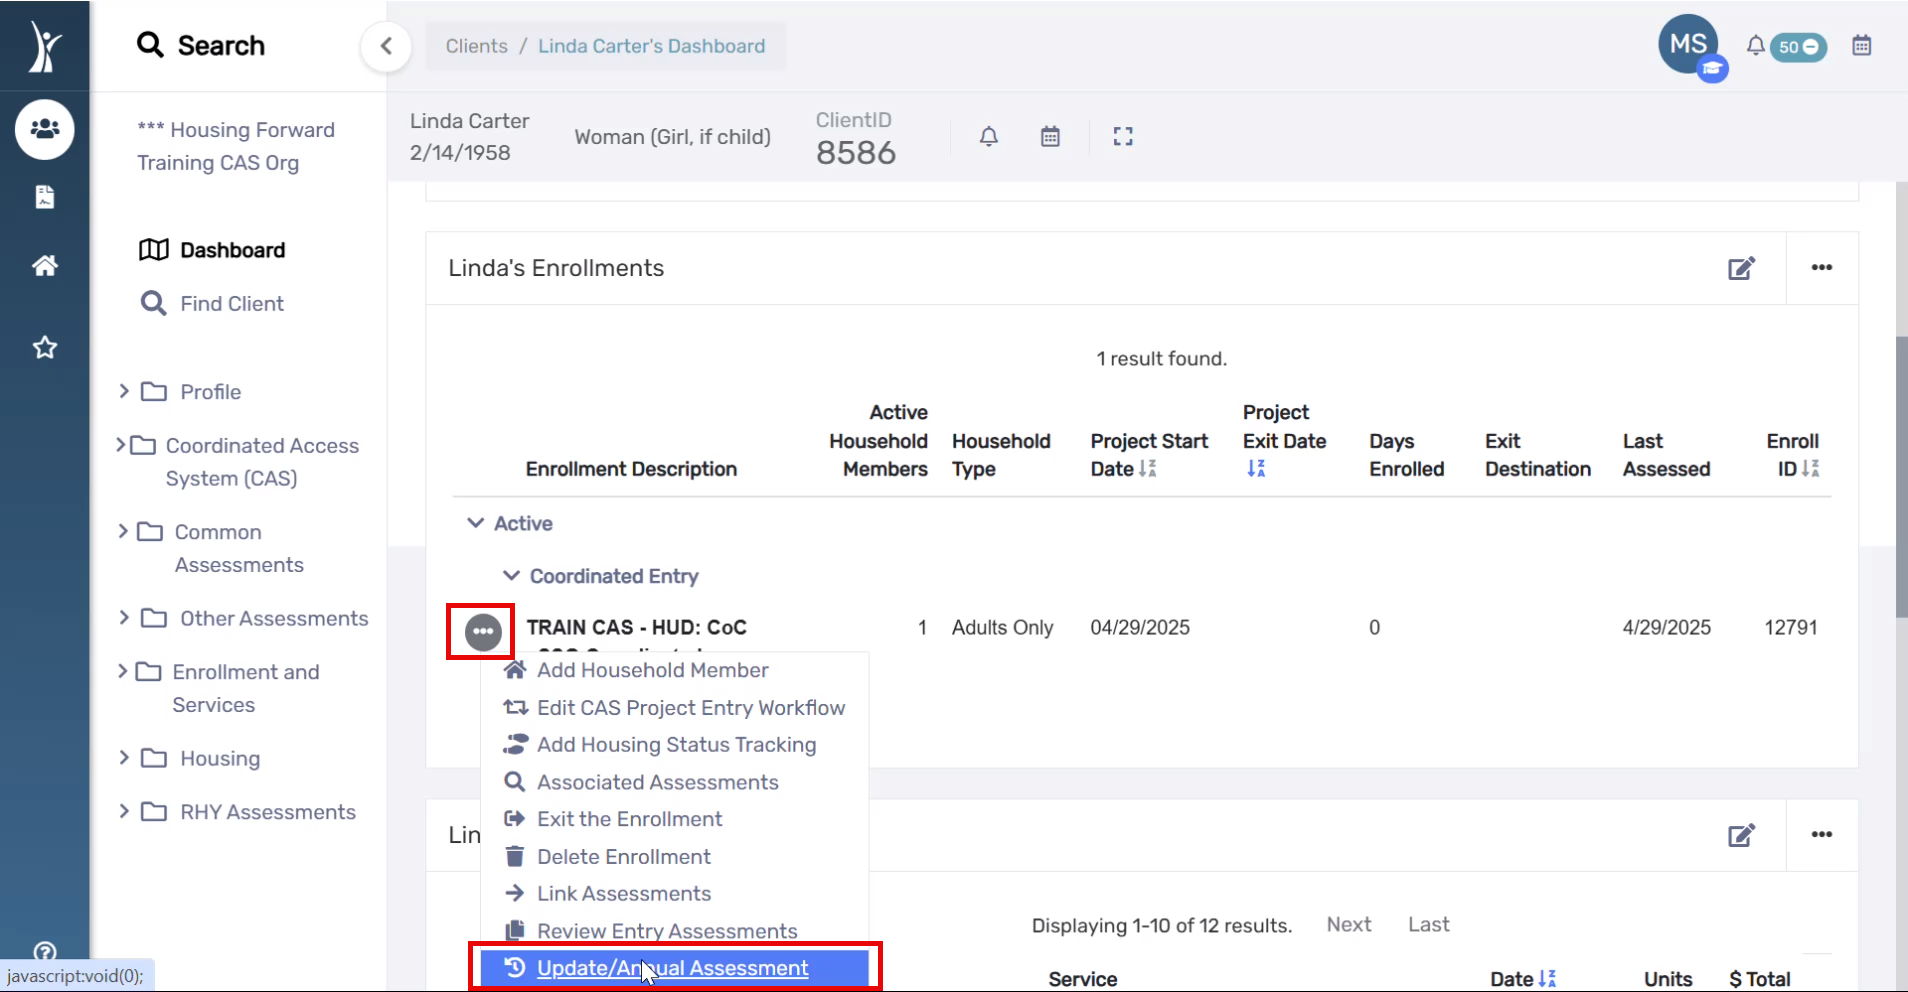The image size is (1908, 992).
Task: Click the vertical page scrollbar
Action: point(1901,478)
